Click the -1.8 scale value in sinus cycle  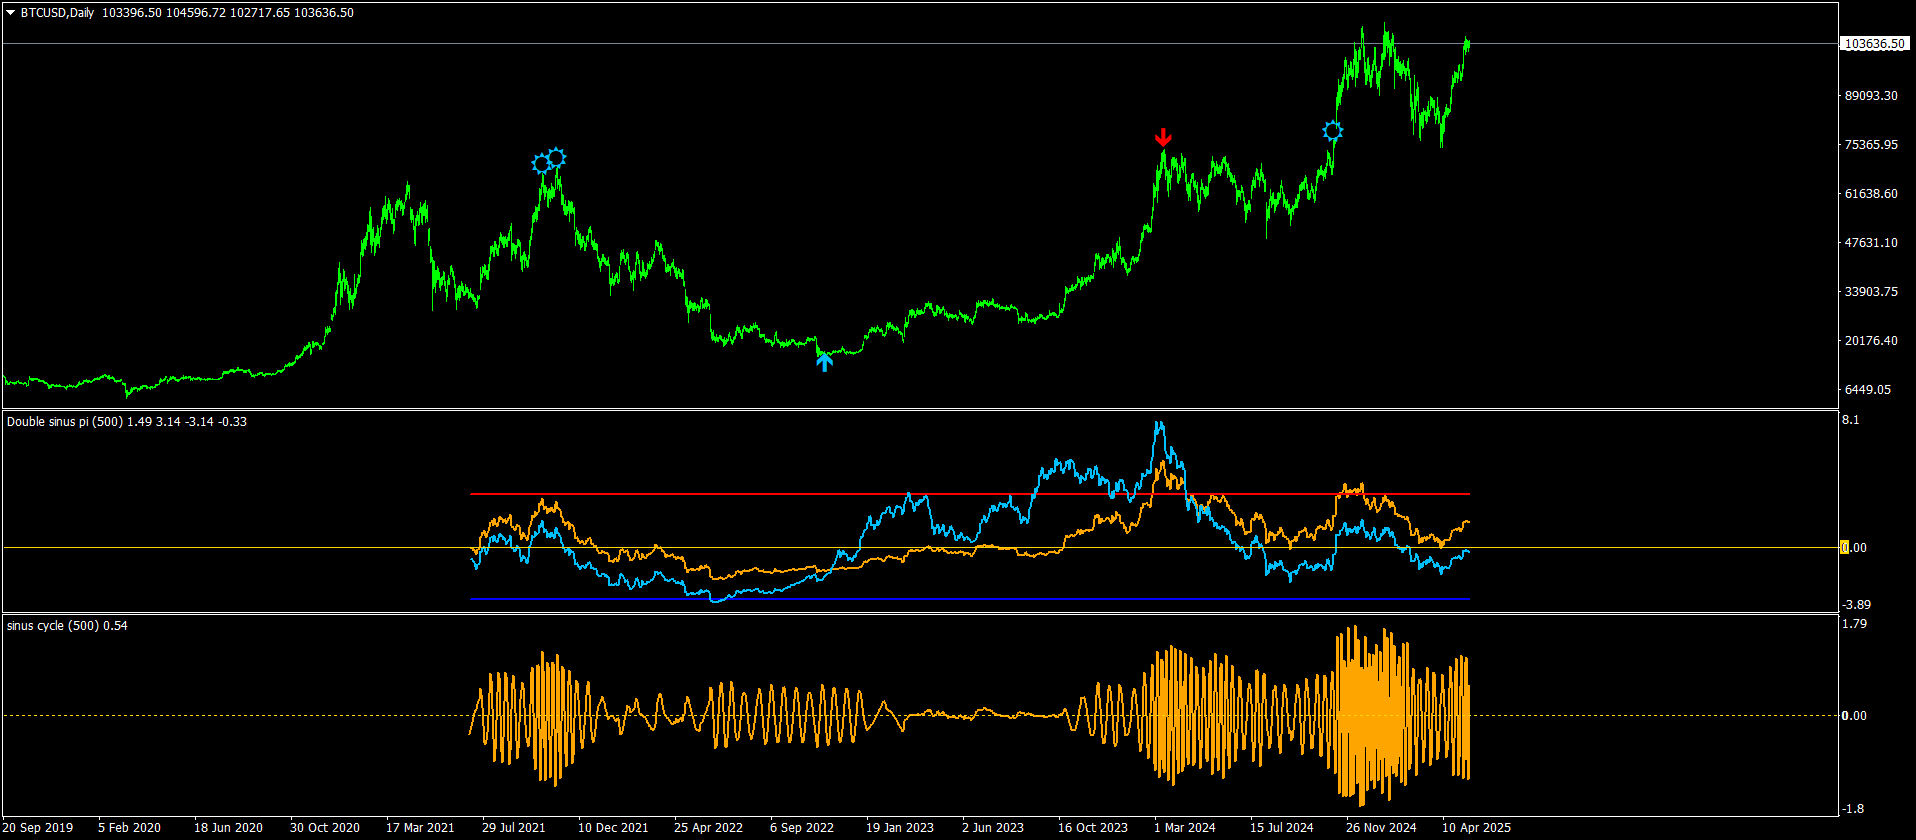click(1854, 809)
